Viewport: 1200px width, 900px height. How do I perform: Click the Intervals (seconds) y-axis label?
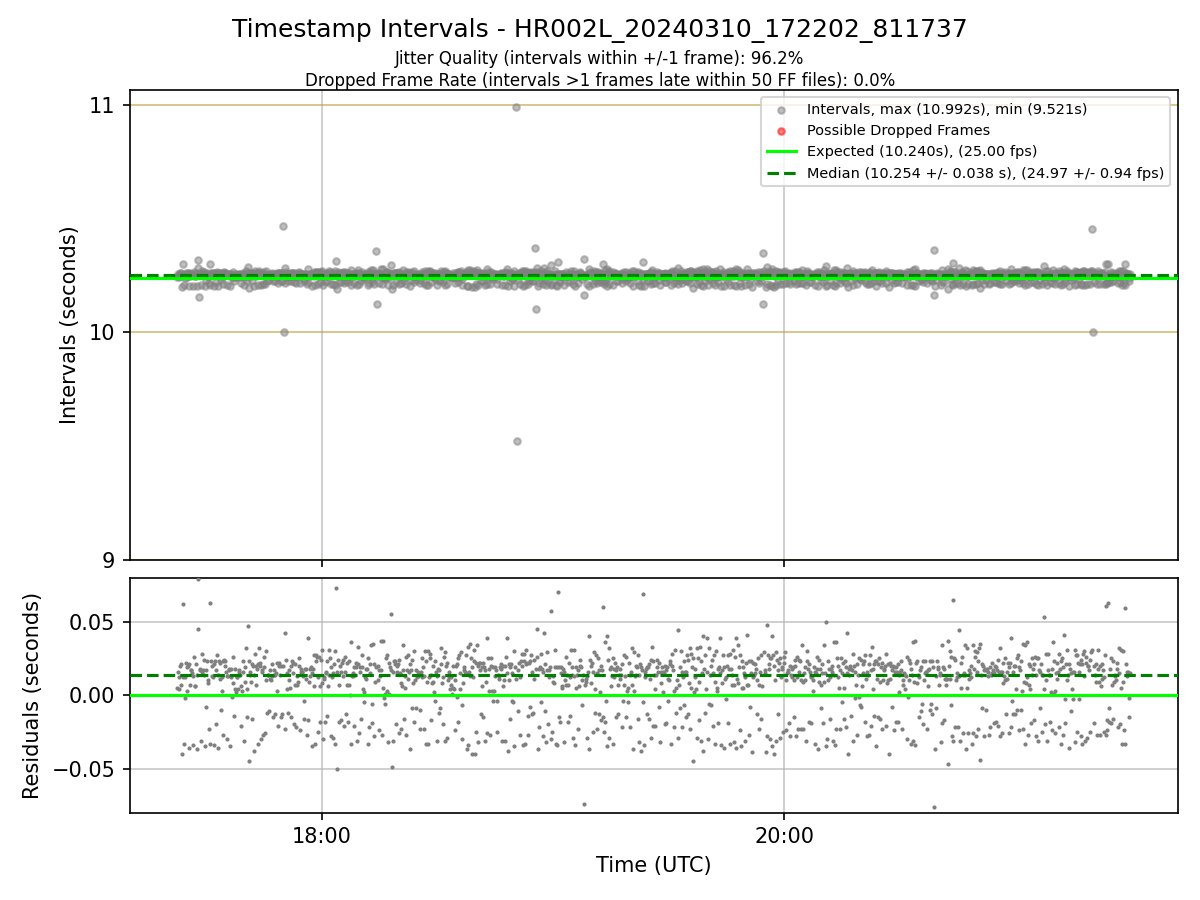69,325
